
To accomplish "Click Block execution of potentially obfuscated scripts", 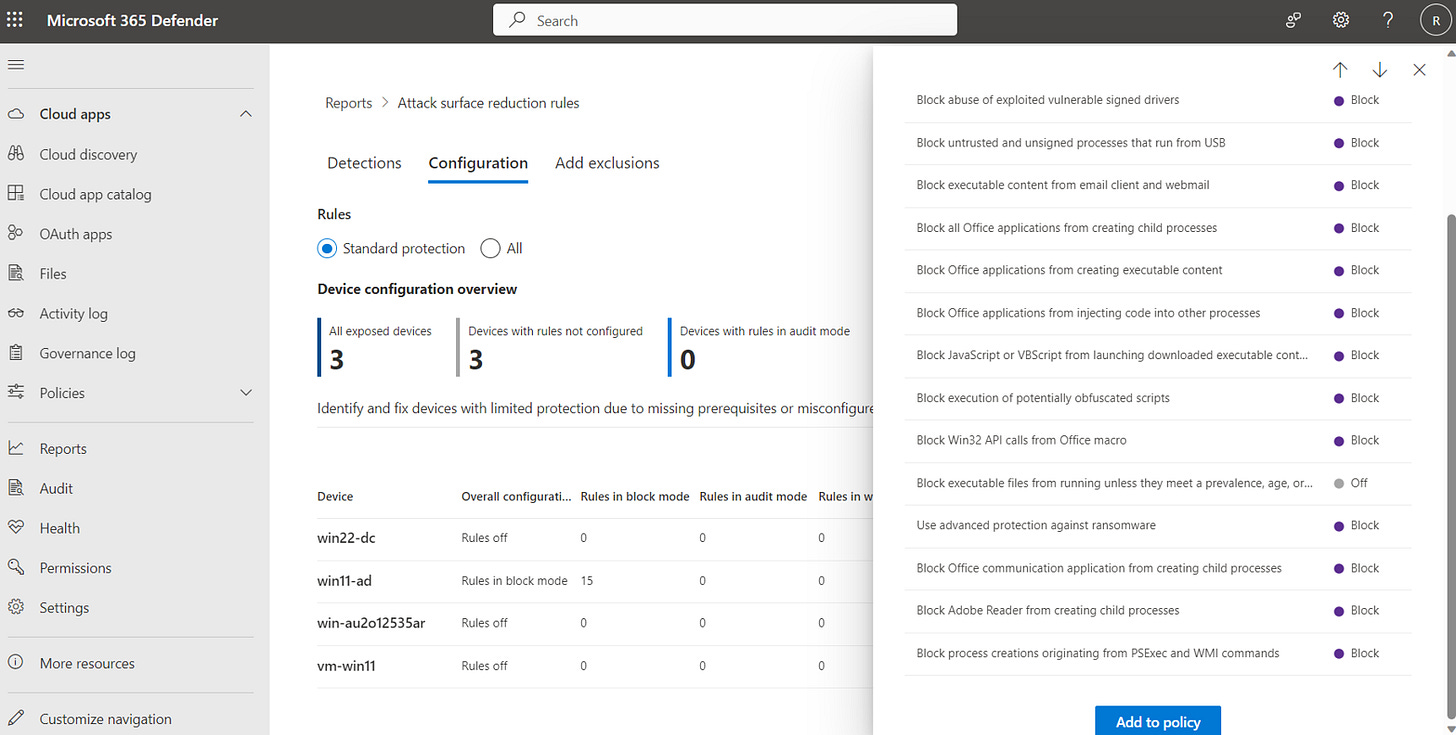I will click(1043, 398).
